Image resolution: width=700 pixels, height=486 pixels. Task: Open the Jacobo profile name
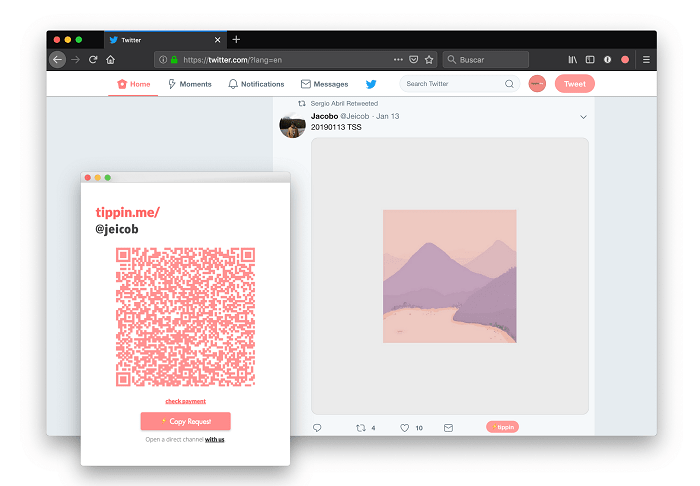click(x=324, y=116)
